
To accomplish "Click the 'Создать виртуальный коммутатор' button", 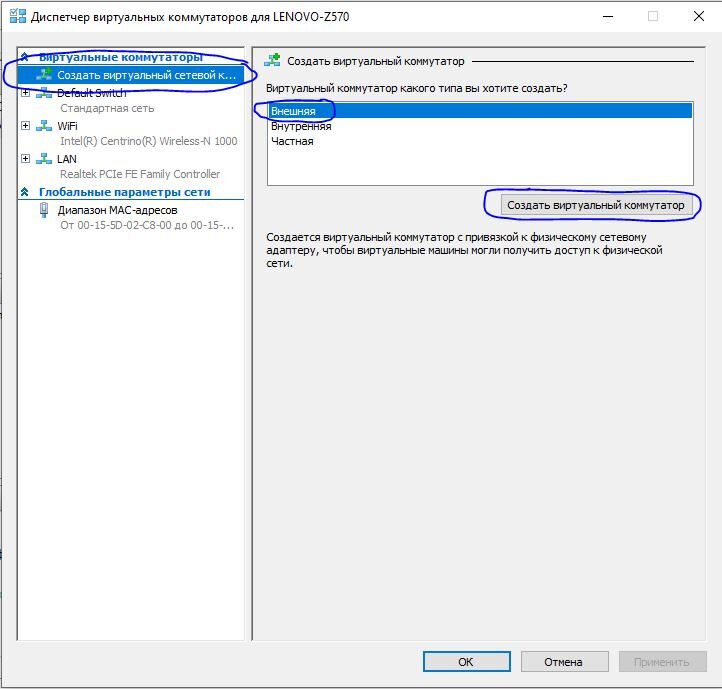I will click(596, 205).
